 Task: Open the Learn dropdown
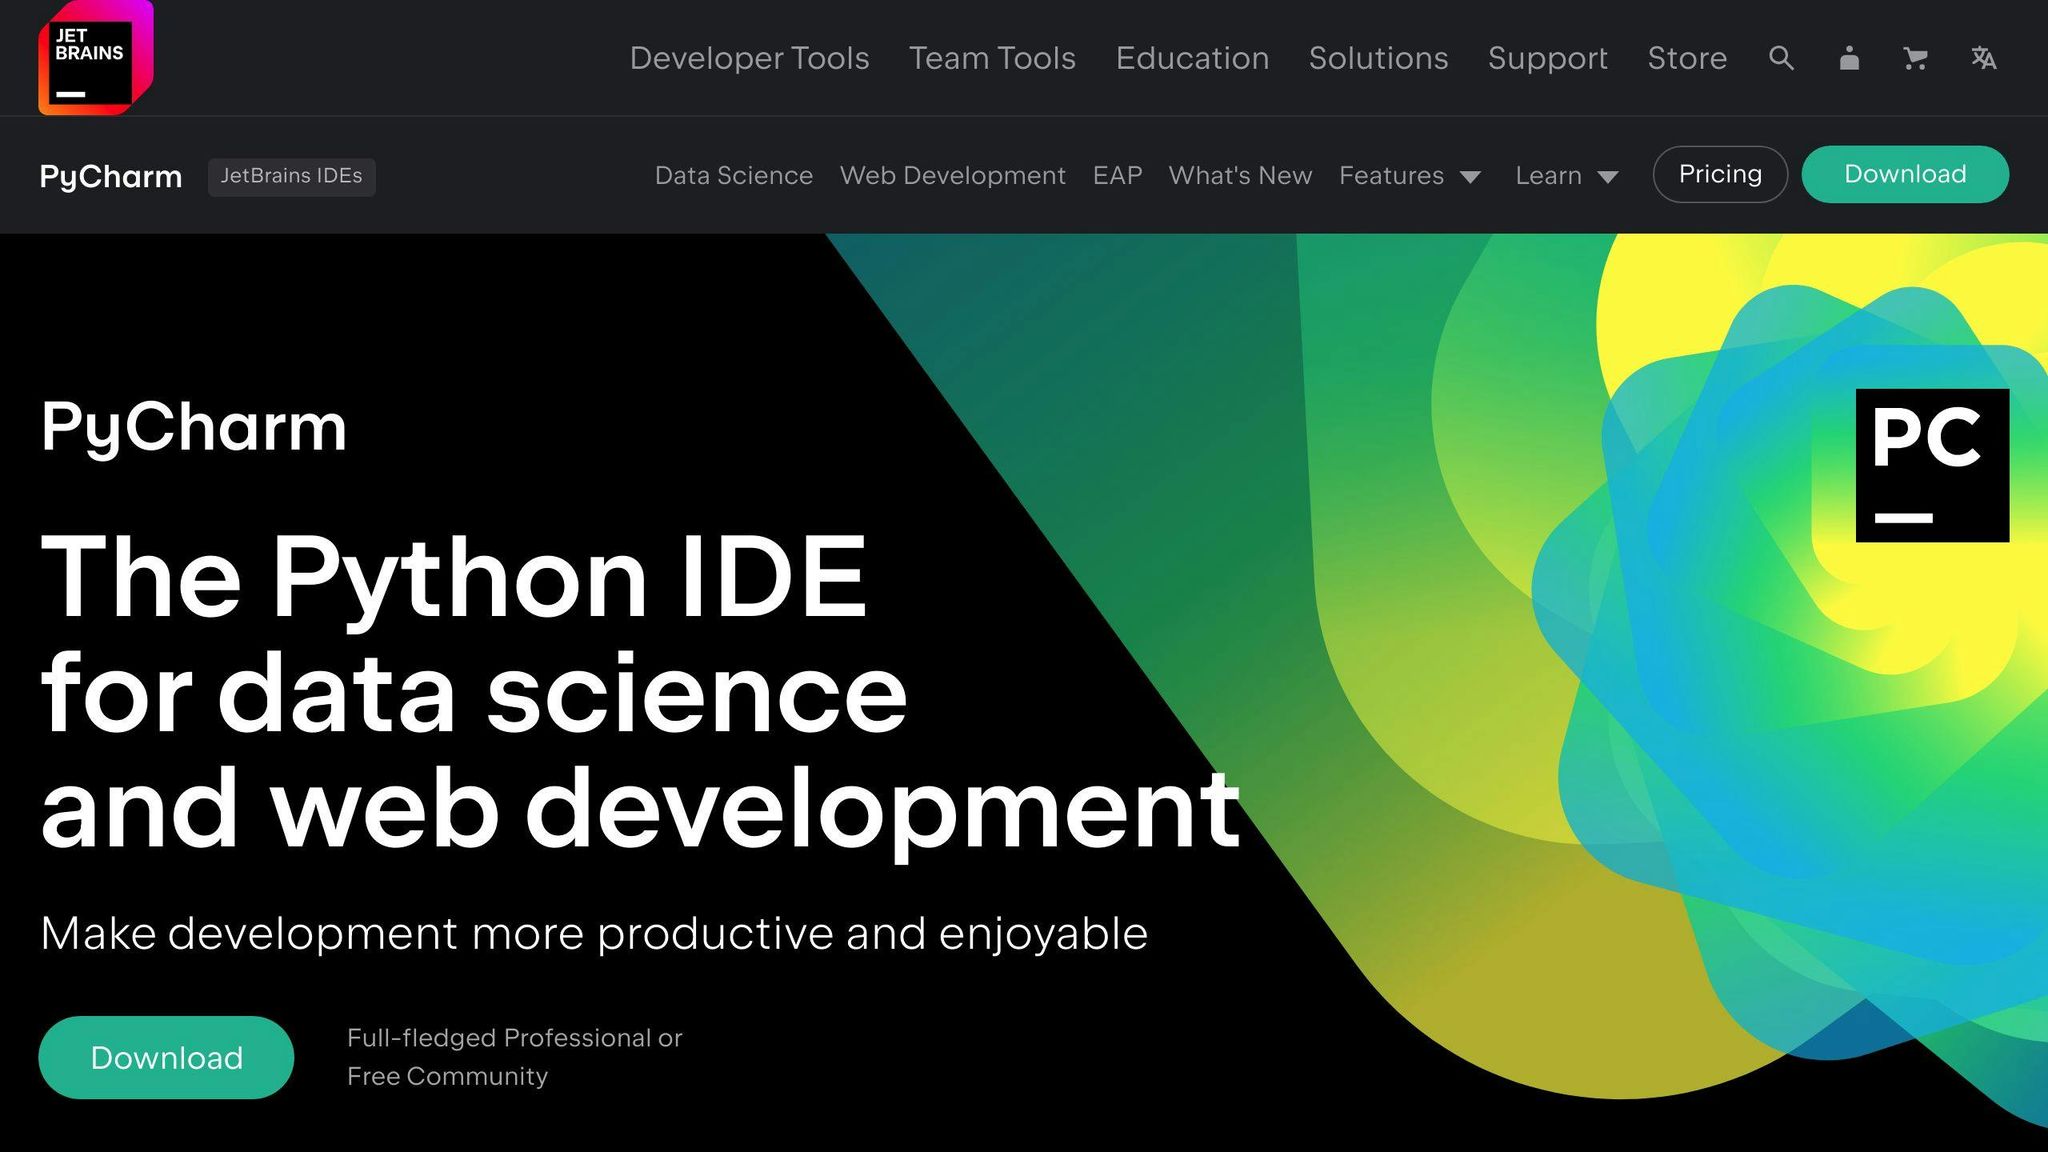(x=1565, y=175)
